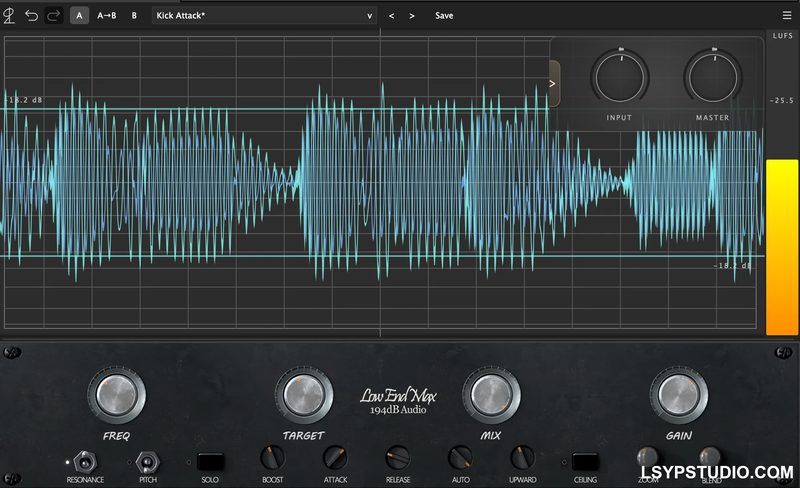
Task: Click the TARGET knob
Action: (x=304, y=395)
